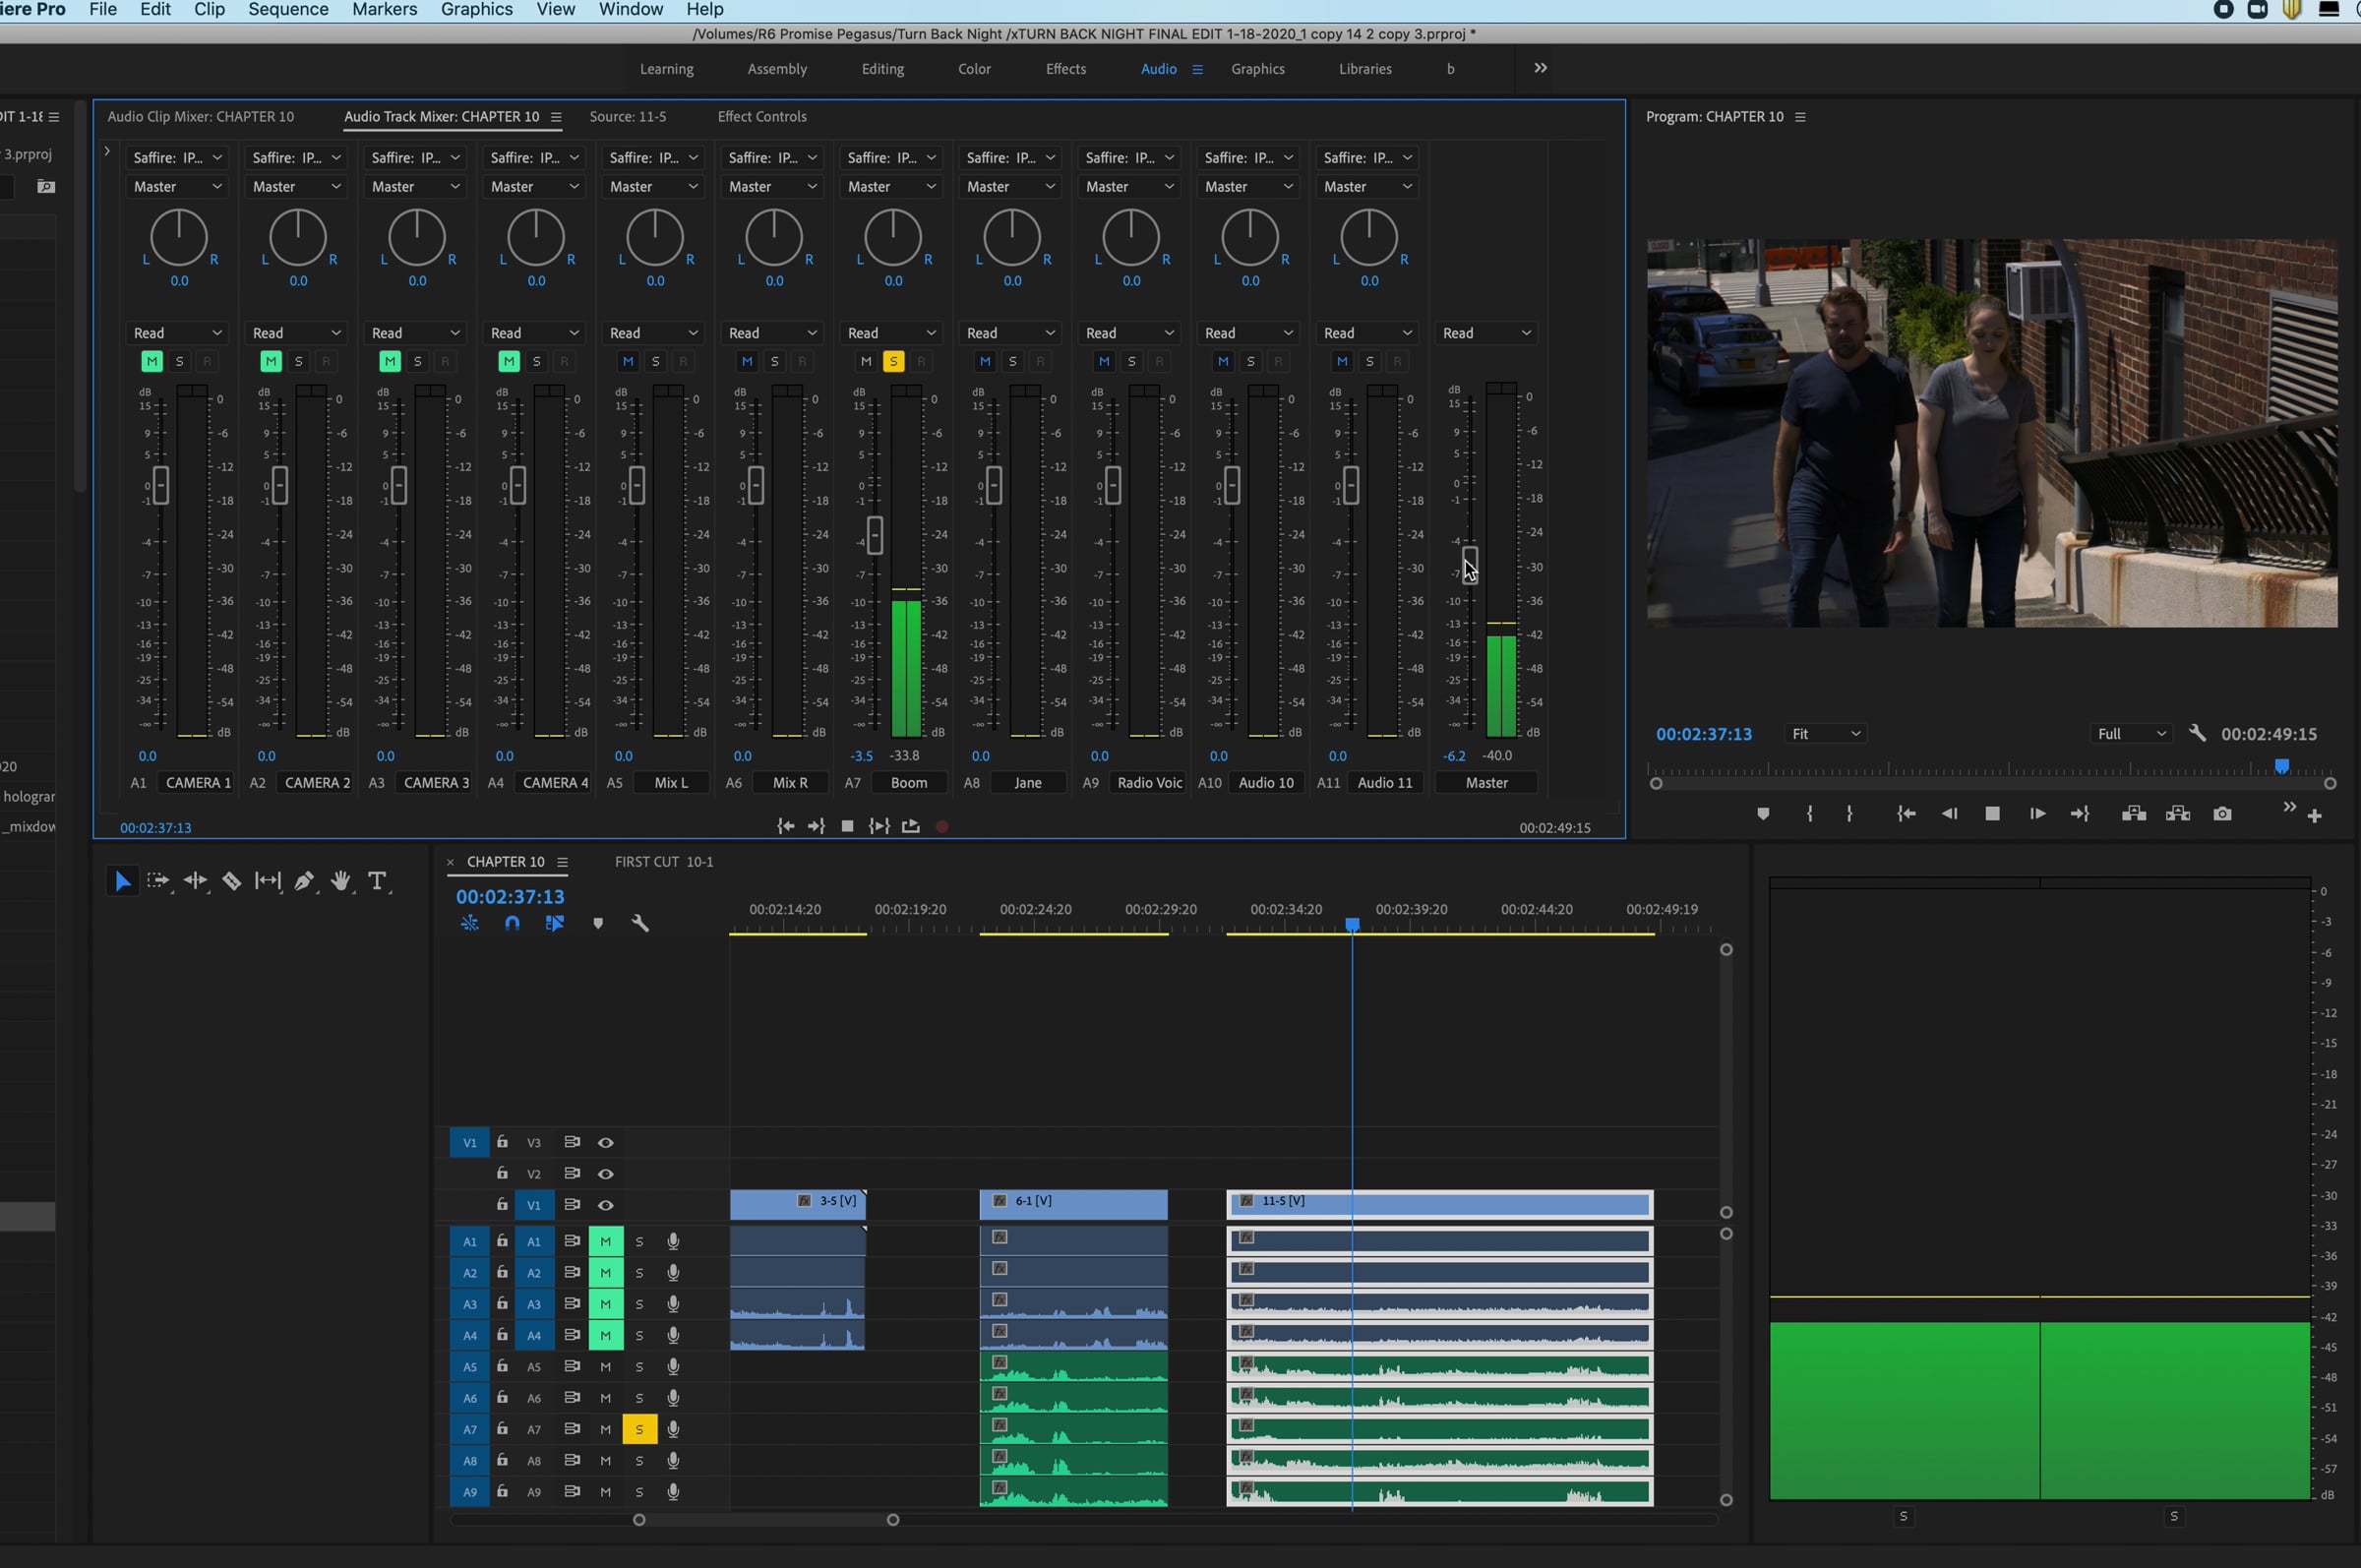Image resolution: width=2361 pixels, height=1568 pixels.
Task: Toggle the Snap magnet in timeline
Action: [512, 923]
